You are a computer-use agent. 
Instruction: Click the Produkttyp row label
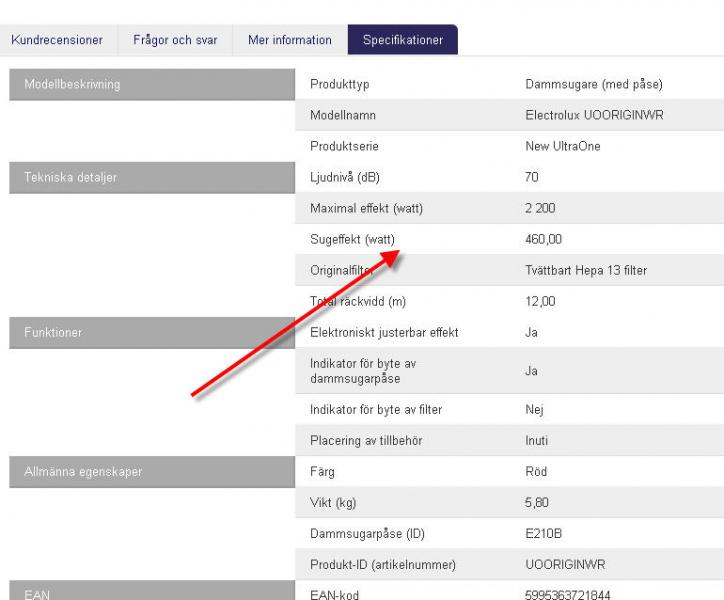[339, 85]
